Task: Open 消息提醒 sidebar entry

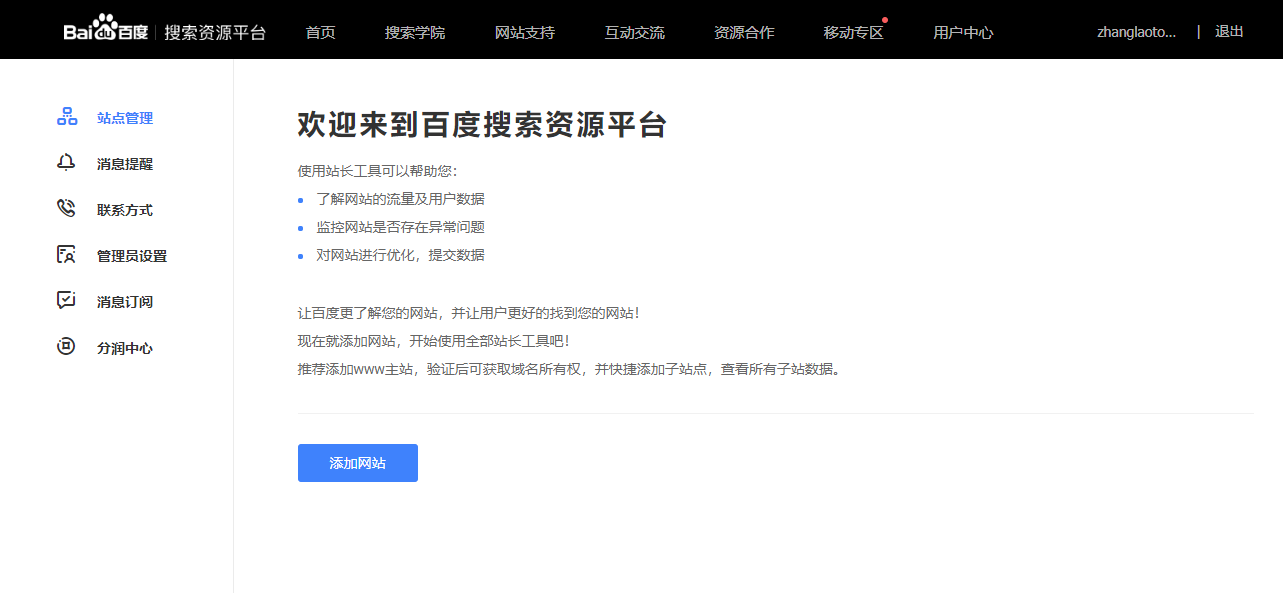Action: [x=125, y=164]
